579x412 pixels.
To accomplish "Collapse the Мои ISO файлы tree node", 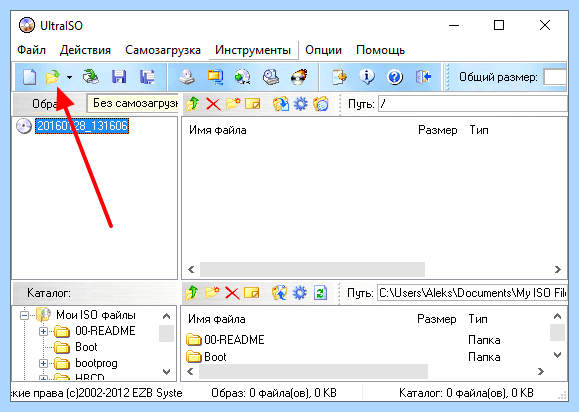I will click(x=24, y=315).
